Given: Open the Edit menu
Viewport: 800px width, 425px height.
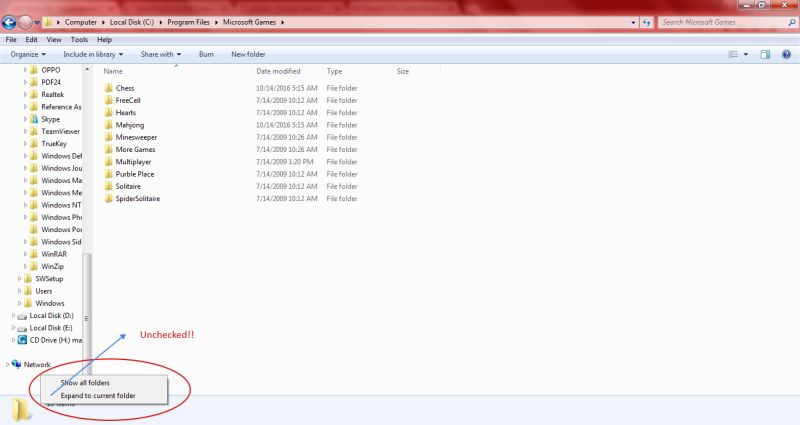Looking at the screenshot, I should click(31, 39).
